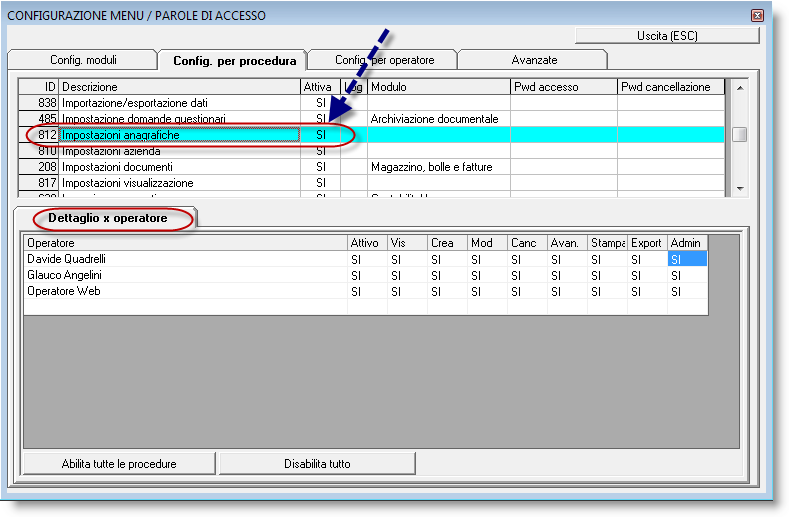Toggle Export value for Davide Quadrelli

[x=648, y=259]
